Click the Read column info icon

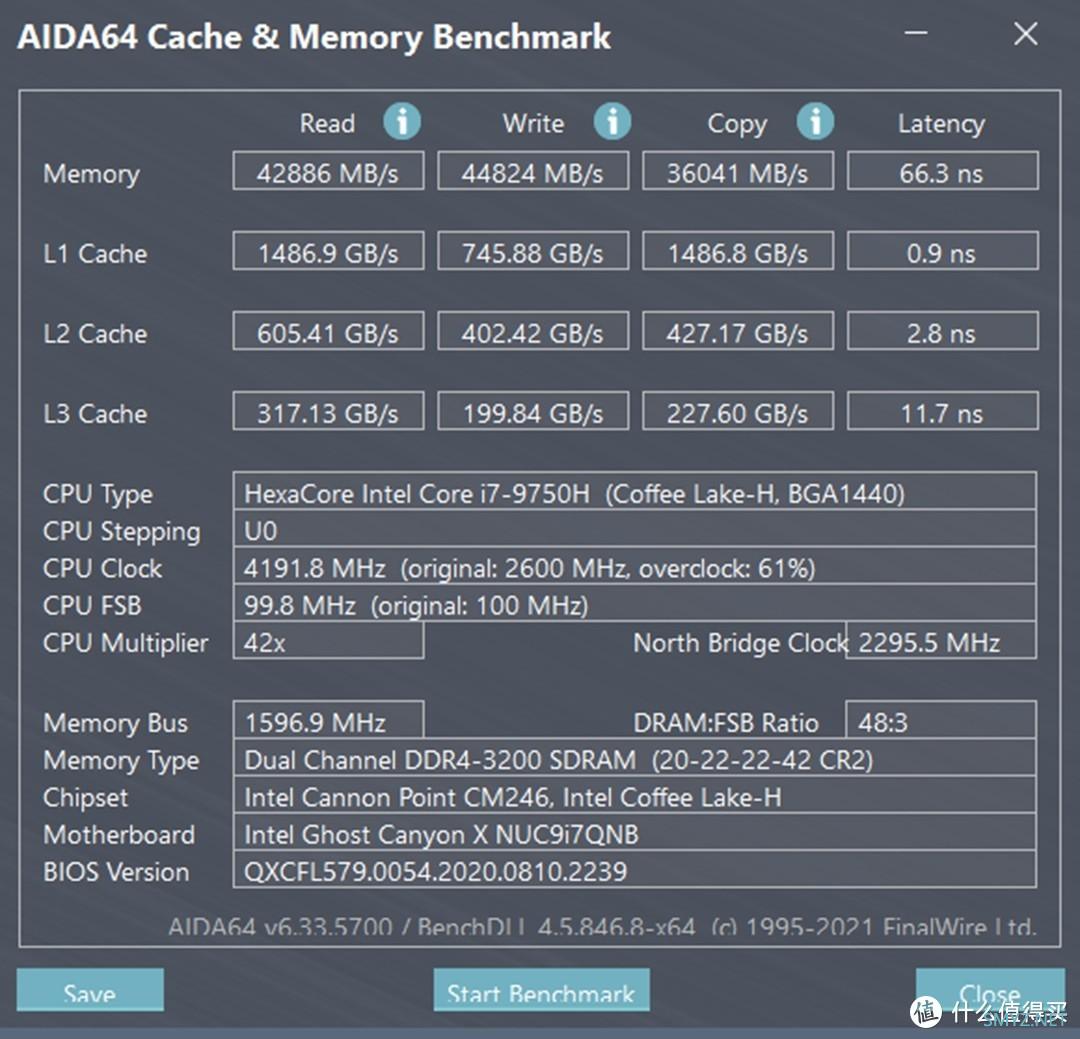pos(402,121)
